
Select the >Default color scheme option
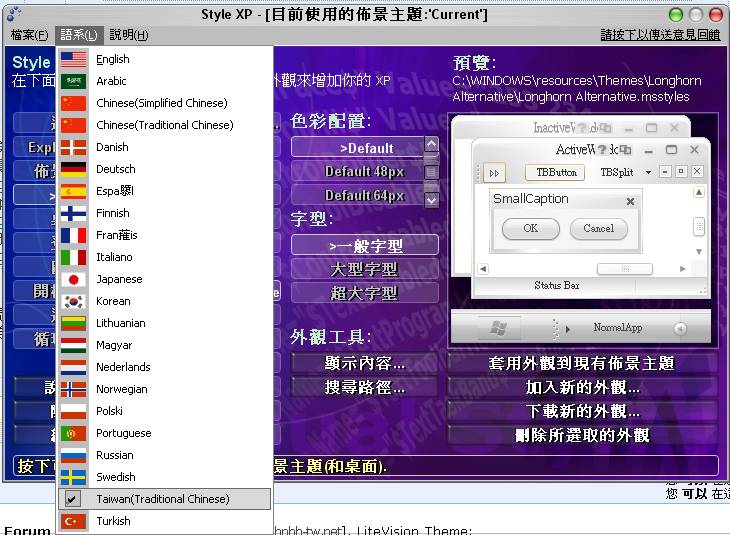(364, 148)
